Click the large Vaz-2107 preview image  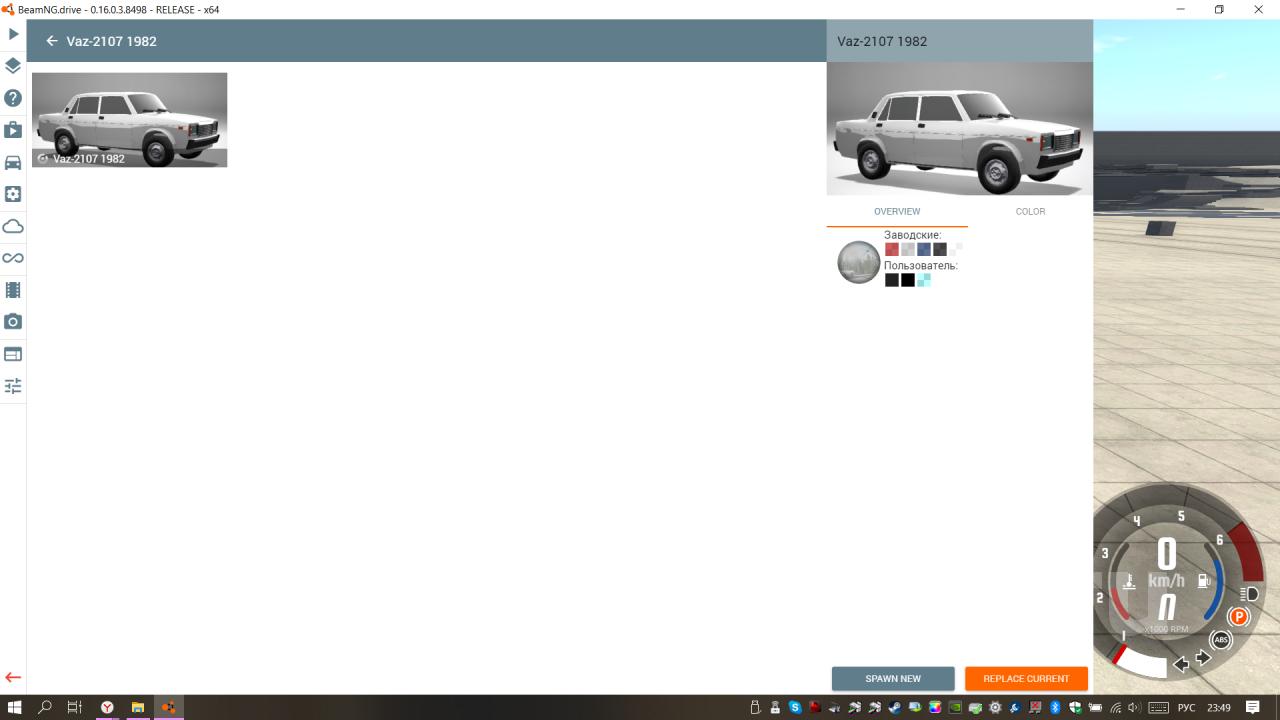[960, 129]
